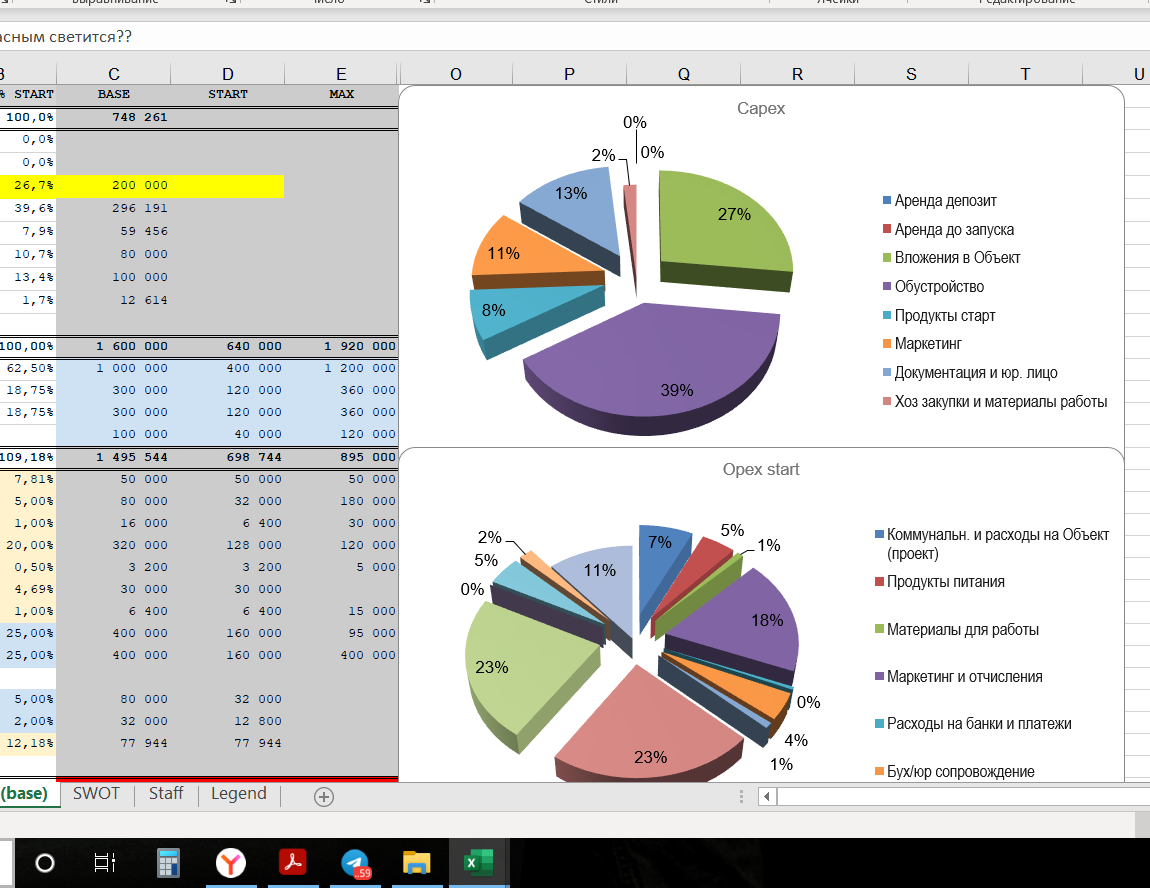Image resolution: width=1150 pixels, height=888 pixels.
Task: Launch Yandex Browser from taskbar
Action: [231, 863]
